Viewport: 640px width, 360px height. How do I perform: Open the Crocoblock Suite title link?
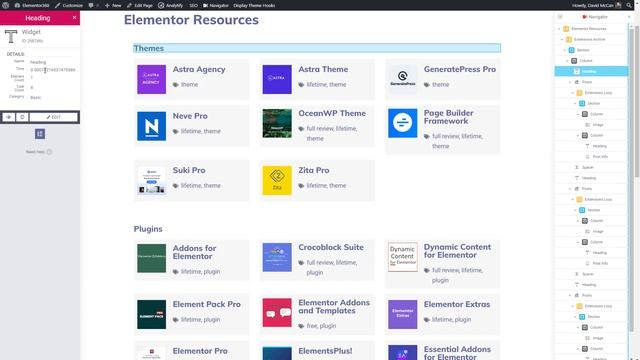click(x=331, y=247)
